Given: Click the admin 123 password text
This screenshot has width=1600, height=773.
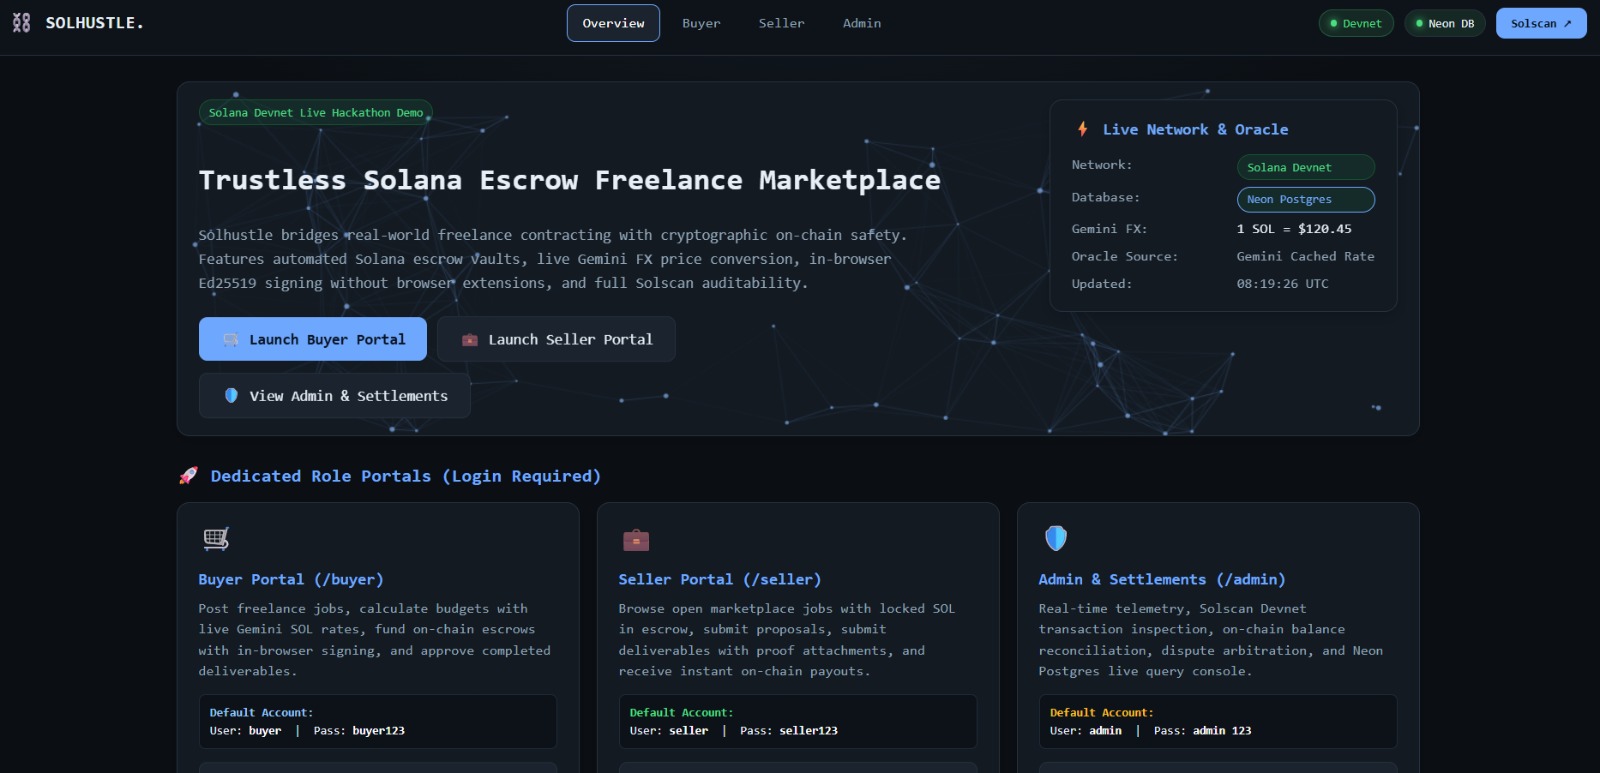Looking at the screenshot, I should (x=1222, y=731).
